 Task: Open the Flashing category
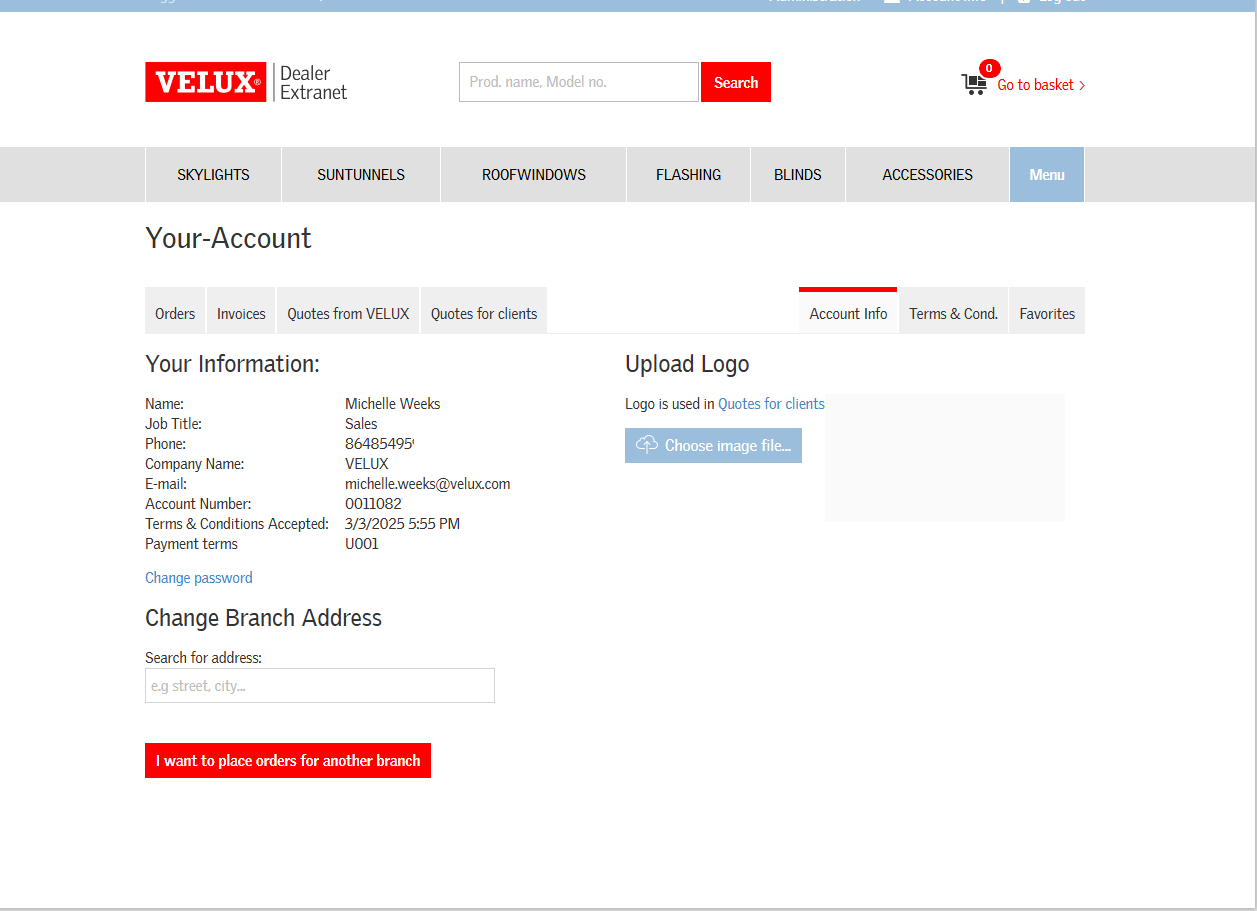pyautogui.click(x=688, y=175)
